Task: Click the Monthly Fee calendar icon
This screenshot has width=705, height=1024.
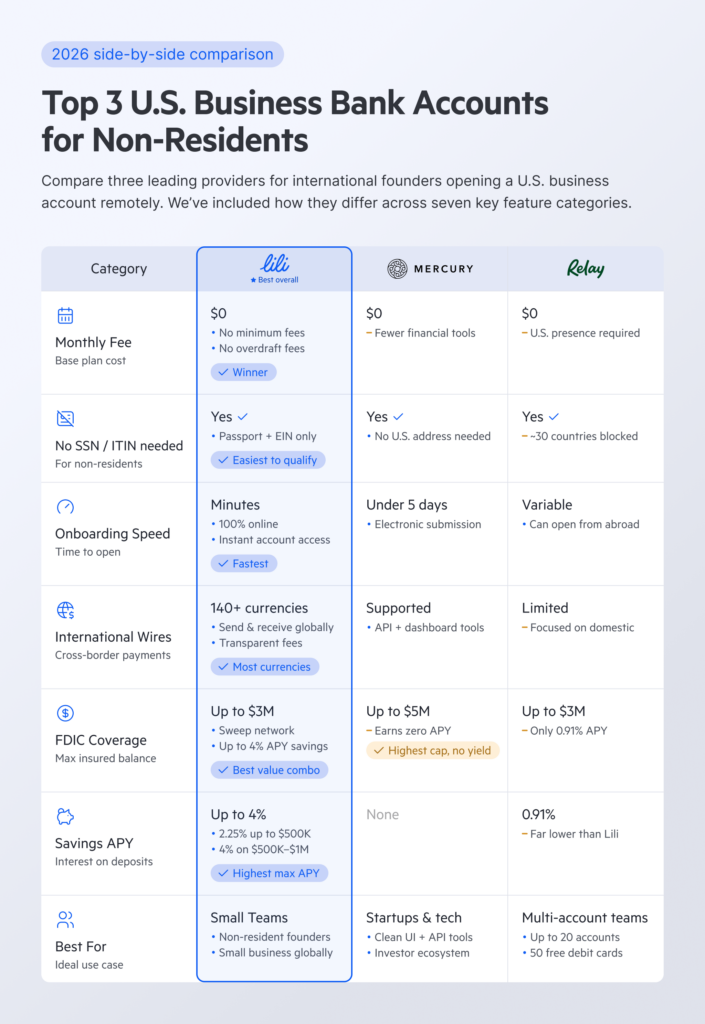Action: [x=65, y=315]
